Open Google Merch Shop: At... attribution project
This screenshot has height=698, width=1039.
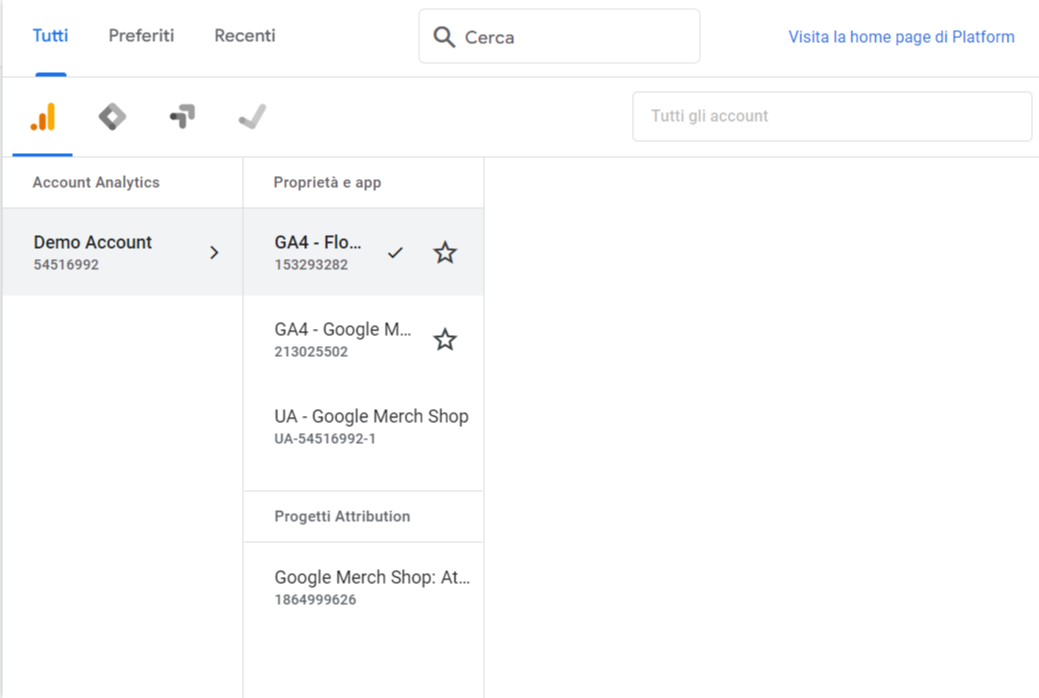coord(363,587)
